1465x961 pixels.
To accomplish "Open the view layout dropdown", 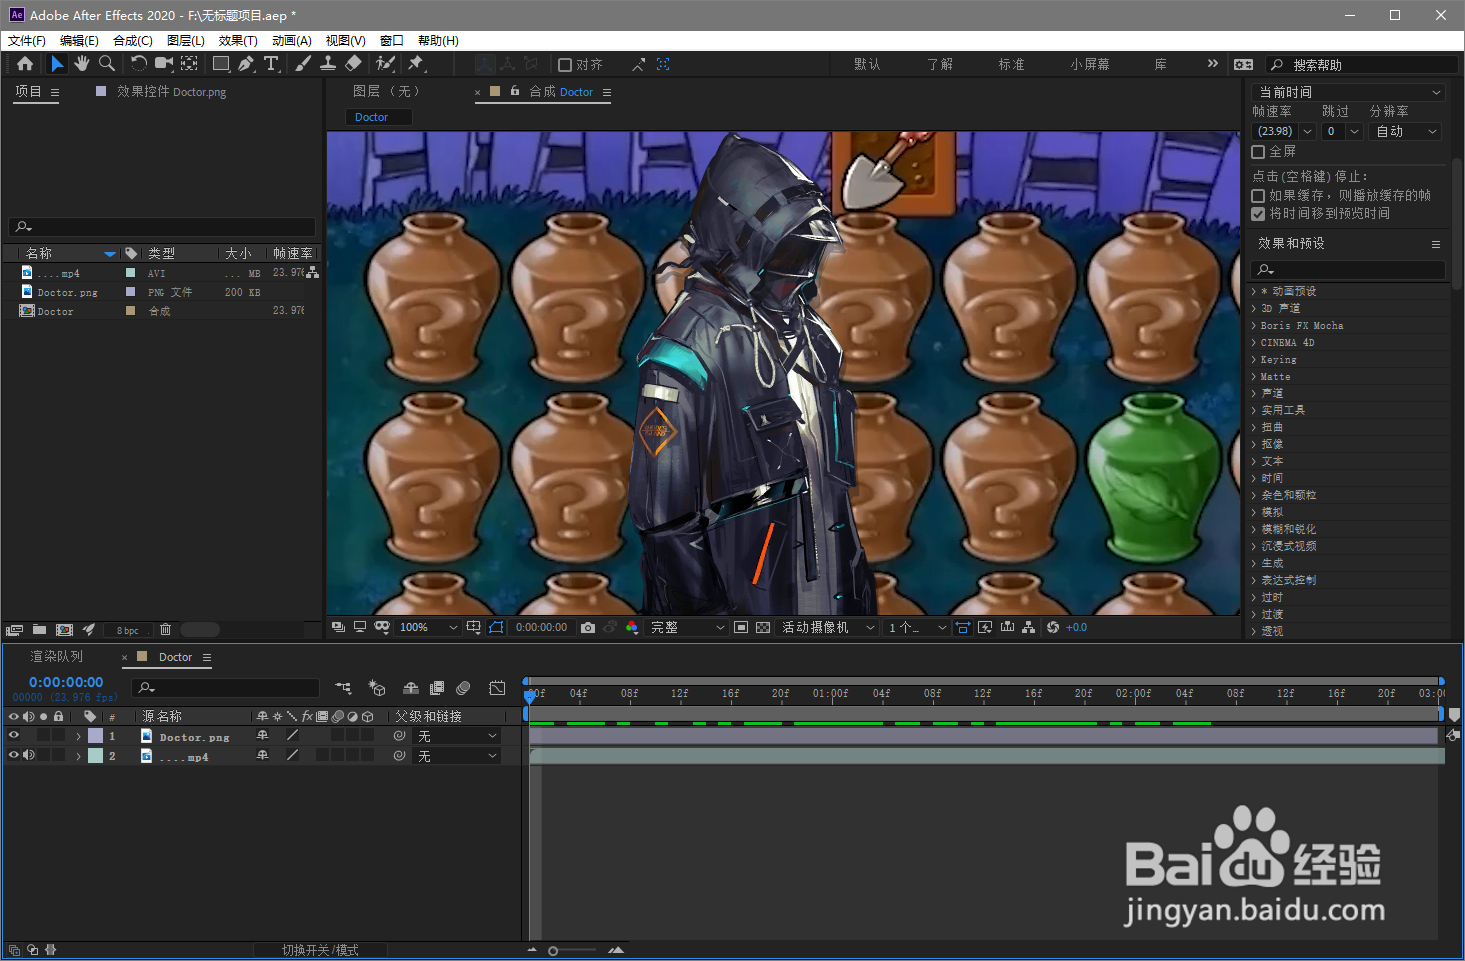I will click(x=917, y=627).
